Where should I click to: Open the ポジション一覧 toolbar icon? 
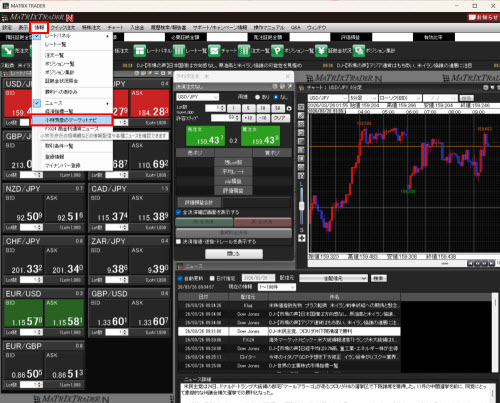(x=277, y=51)
